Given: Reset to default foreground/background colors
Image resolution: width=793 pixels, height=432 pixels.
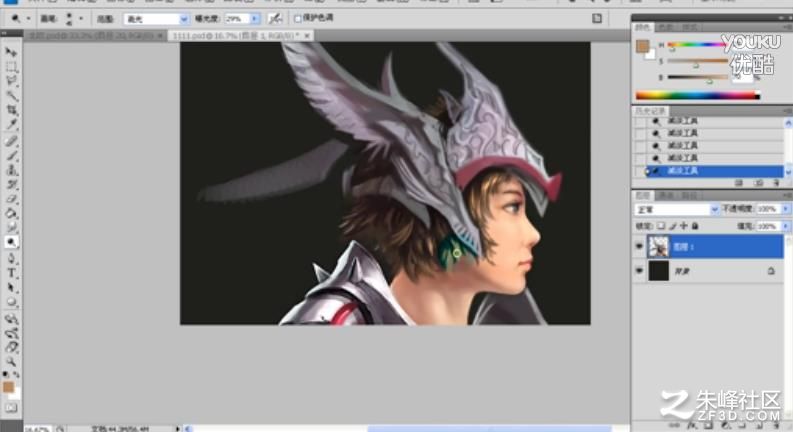Looking at the screenshot, I should point(5,374).
